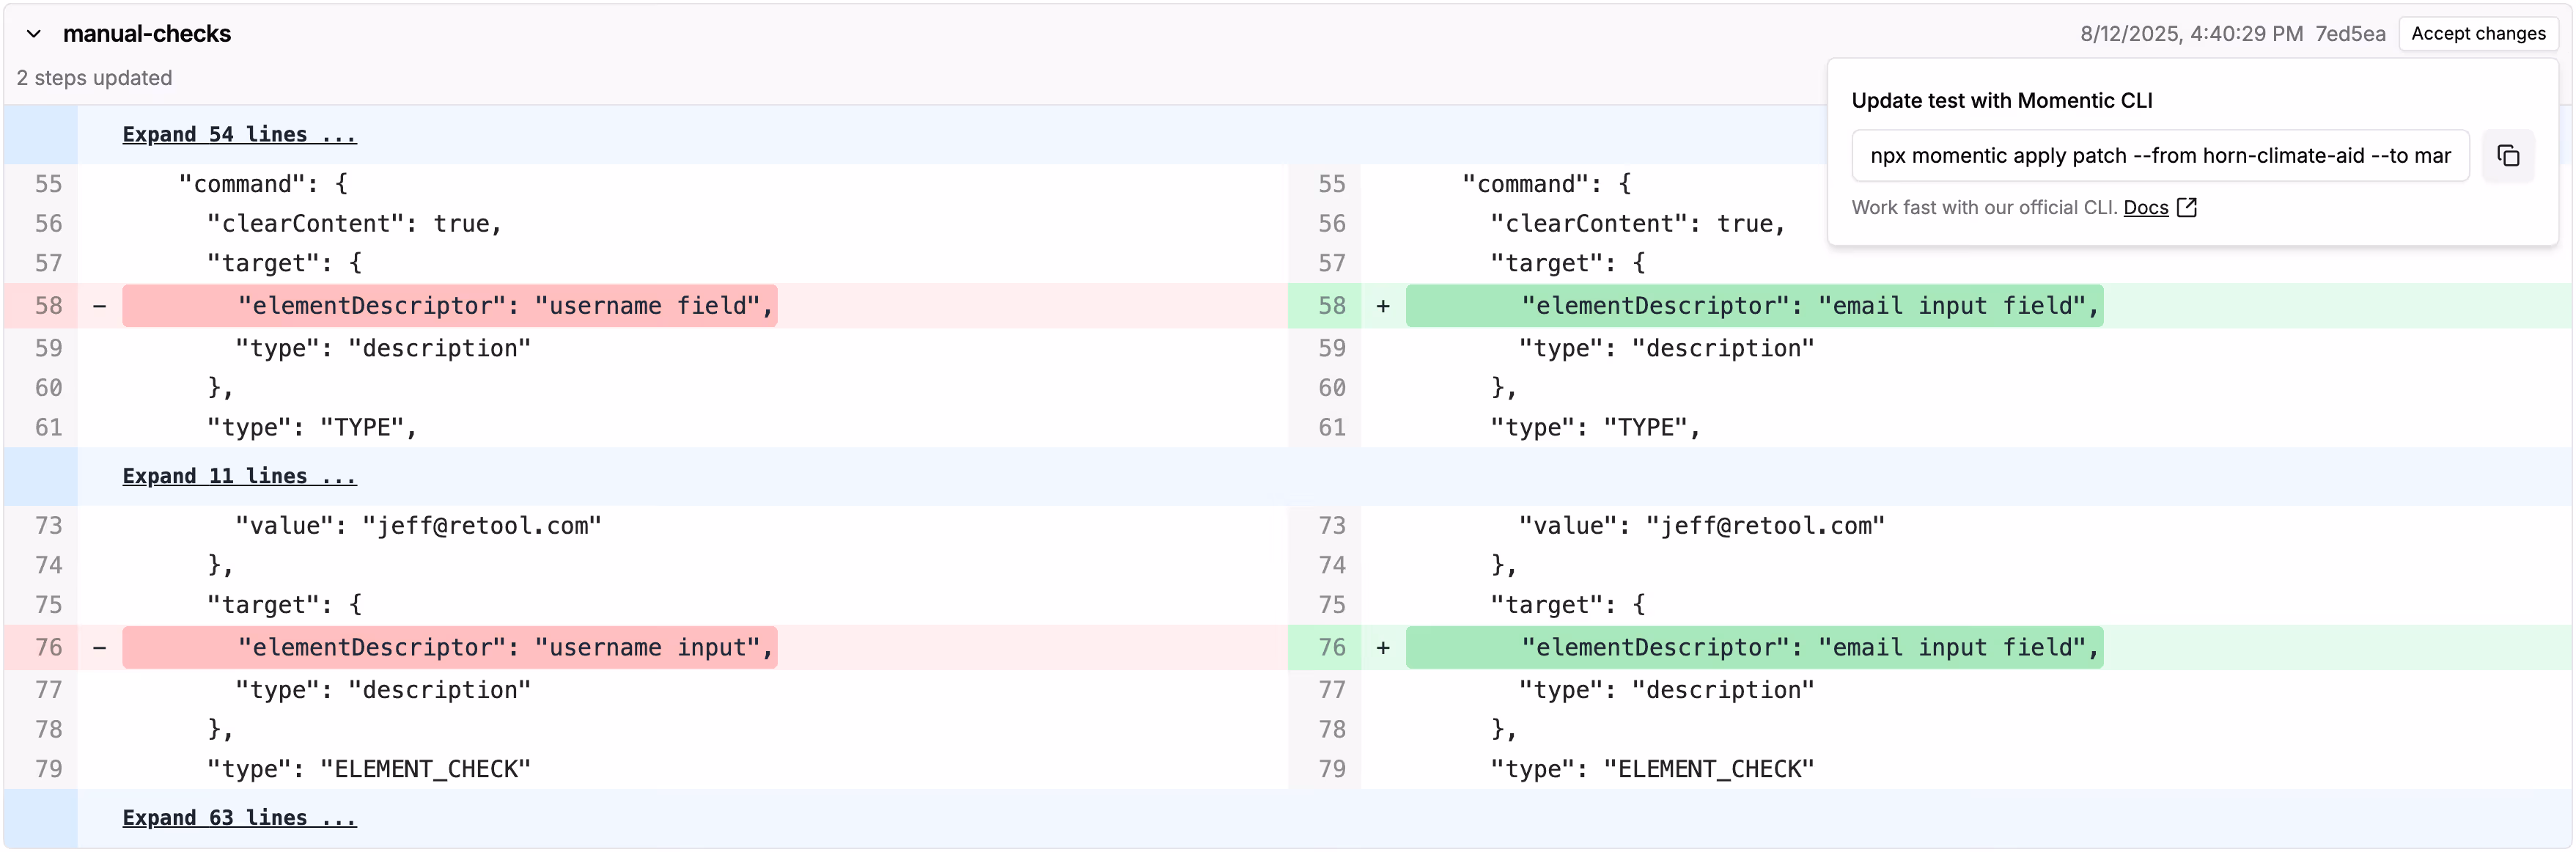Select removed "username input" line

450,648
